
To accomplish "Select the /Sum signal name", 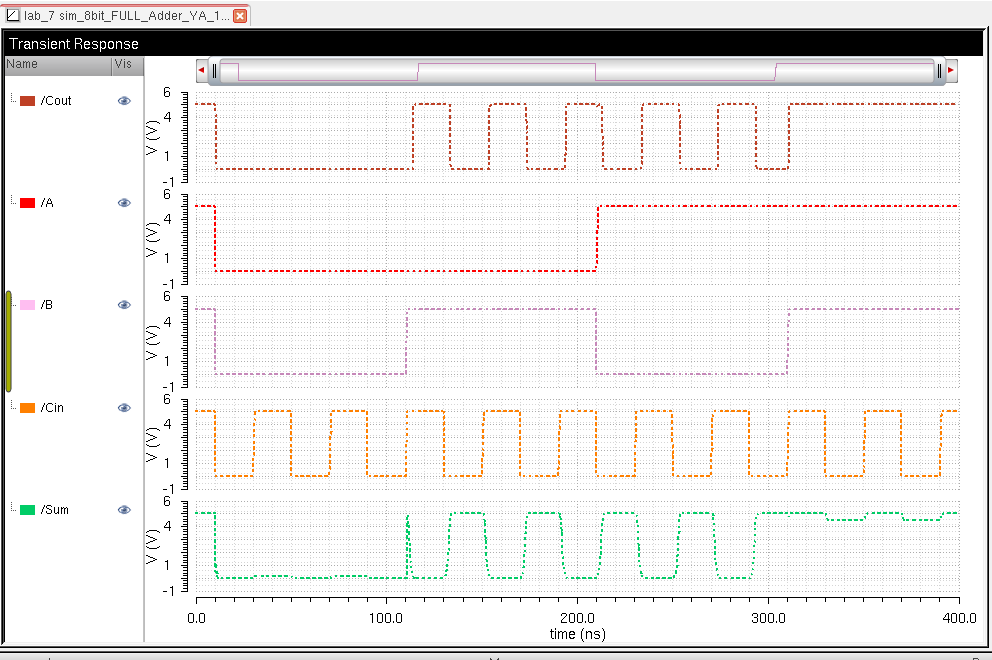I will click(x=54, y=509).
